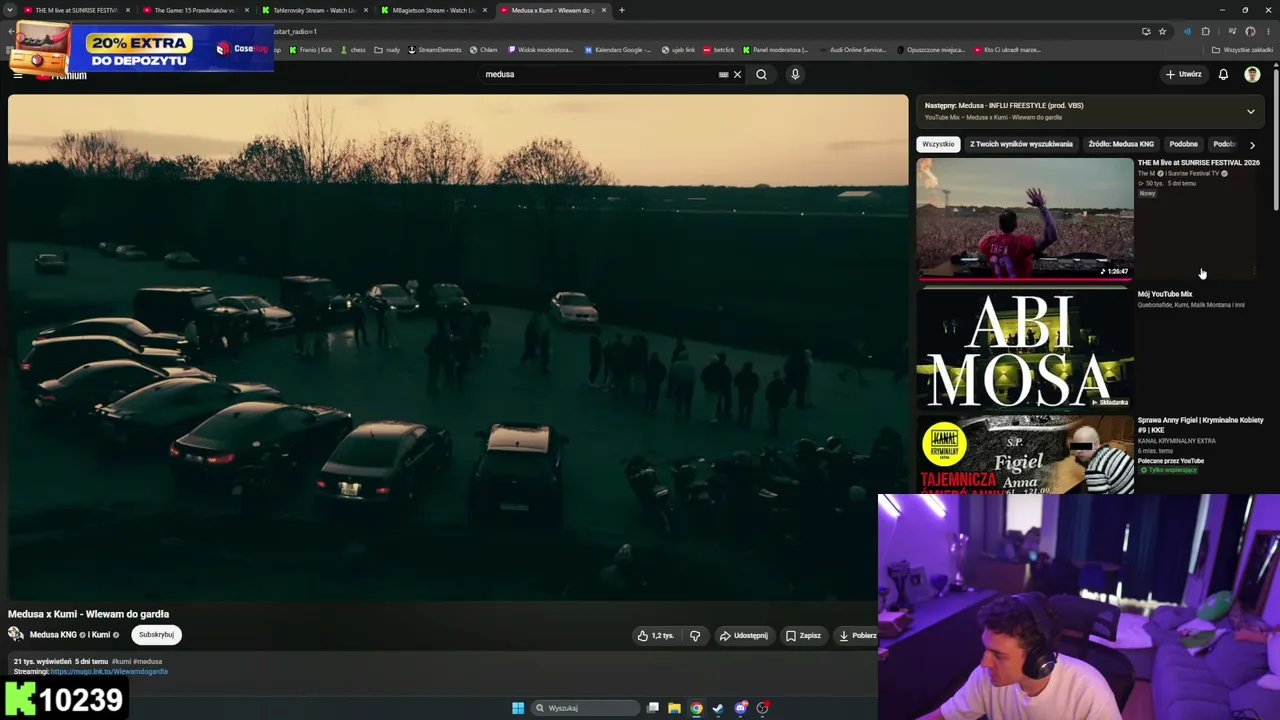
Task: Click the search magnifier button
Action: (761, 74)
